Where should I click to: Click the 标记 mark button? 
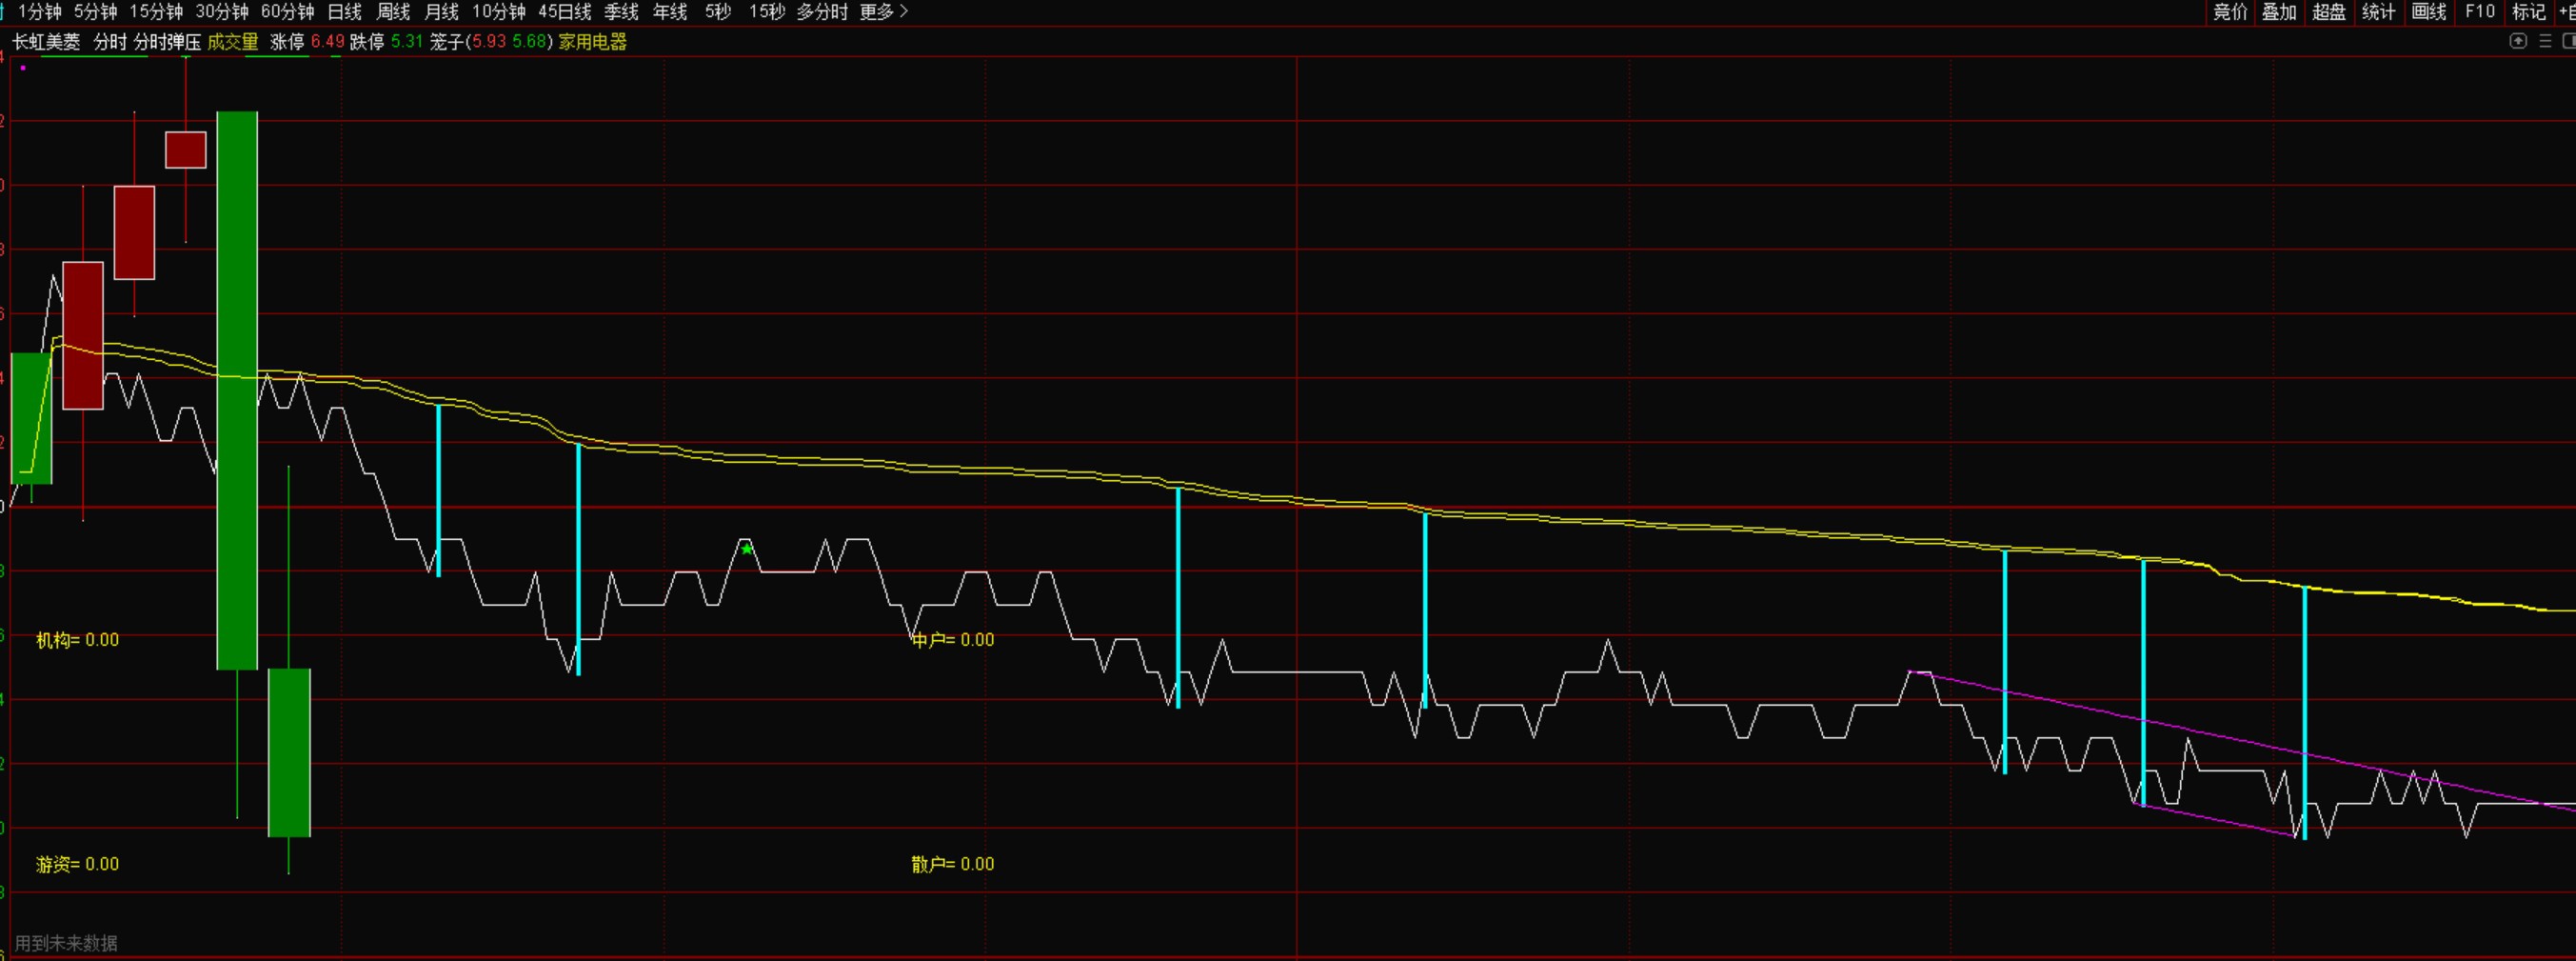click(x=2529, y=12)
